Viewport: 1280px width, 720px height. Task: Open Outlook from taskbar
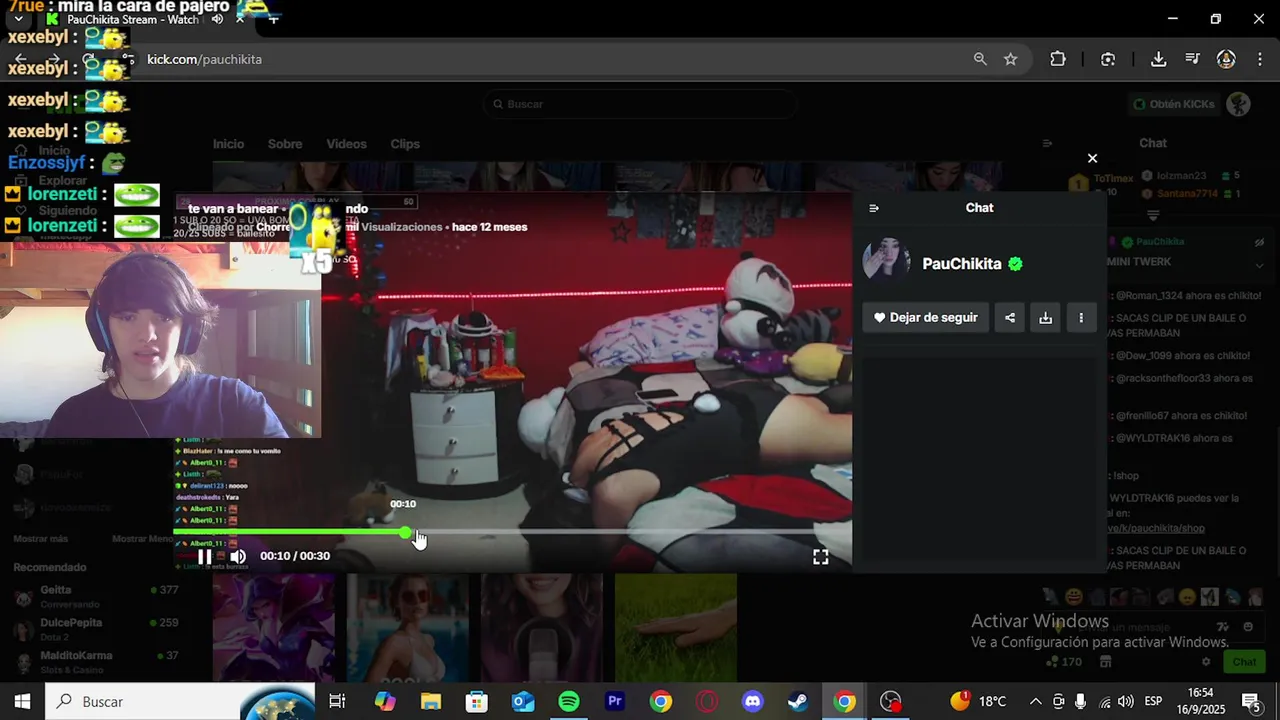[x=523, y=702]
